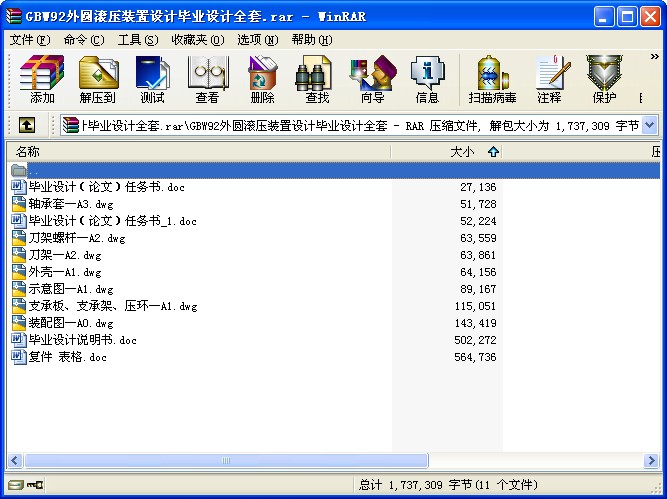Run 测试 (Test) on the archive
This screenshot has height=499, width=667.
point(152,79)
